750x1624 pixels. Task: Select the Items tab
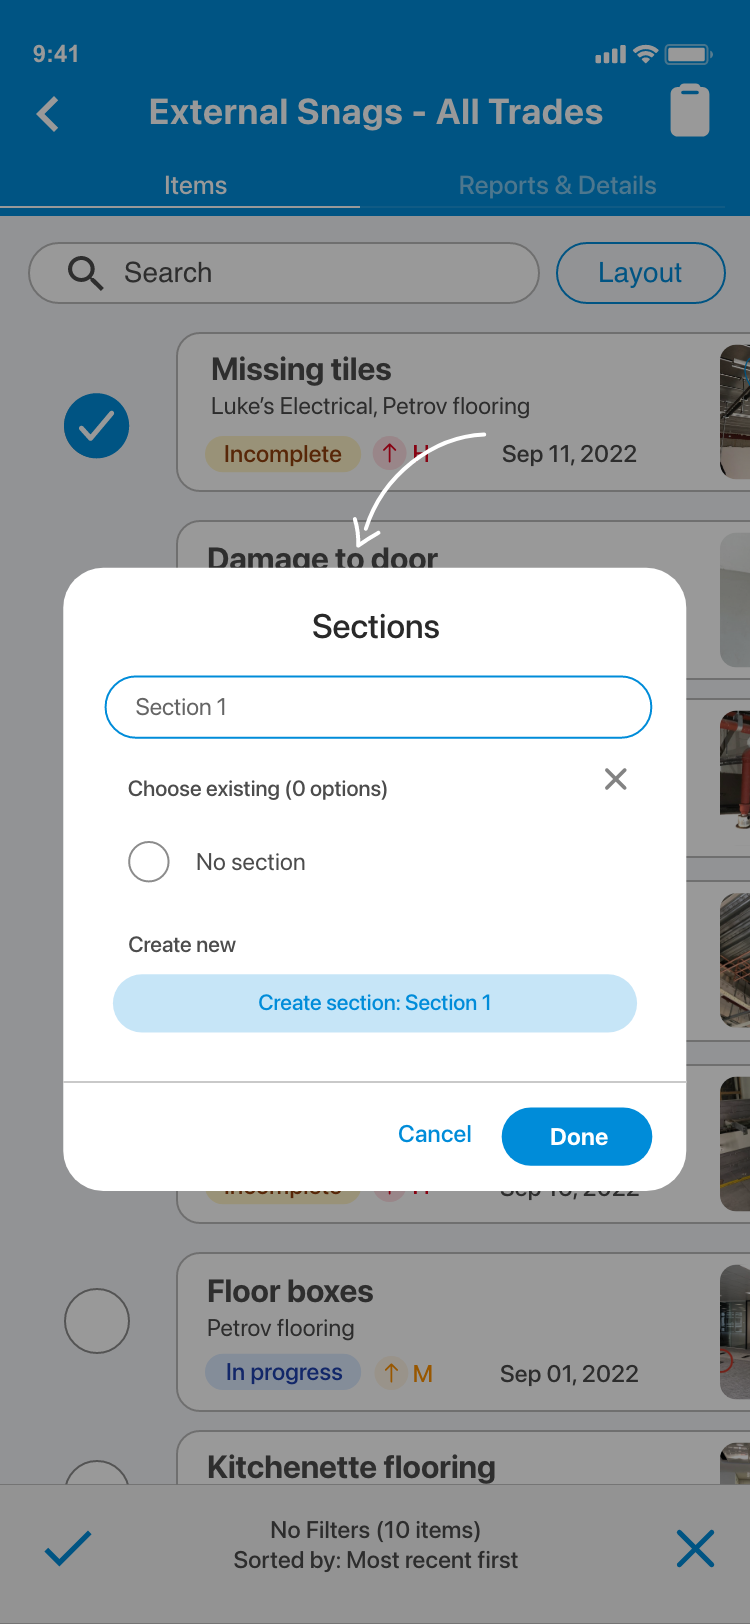tap(195, 186)
